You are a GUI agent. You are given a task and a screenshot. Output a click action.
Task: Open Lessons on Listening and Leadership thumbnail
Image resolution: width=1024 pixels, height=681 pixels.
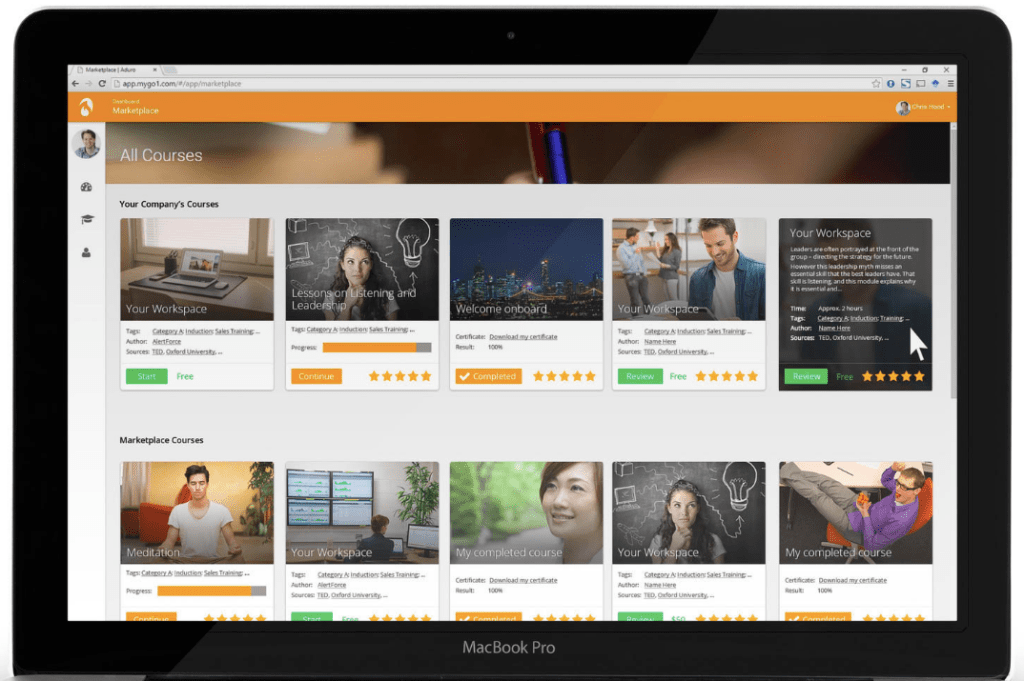(x=362, y=269)
